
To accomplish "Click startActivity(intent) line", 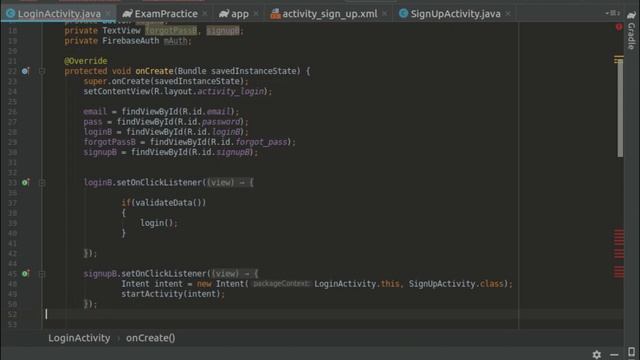I will tap(173, 294).
